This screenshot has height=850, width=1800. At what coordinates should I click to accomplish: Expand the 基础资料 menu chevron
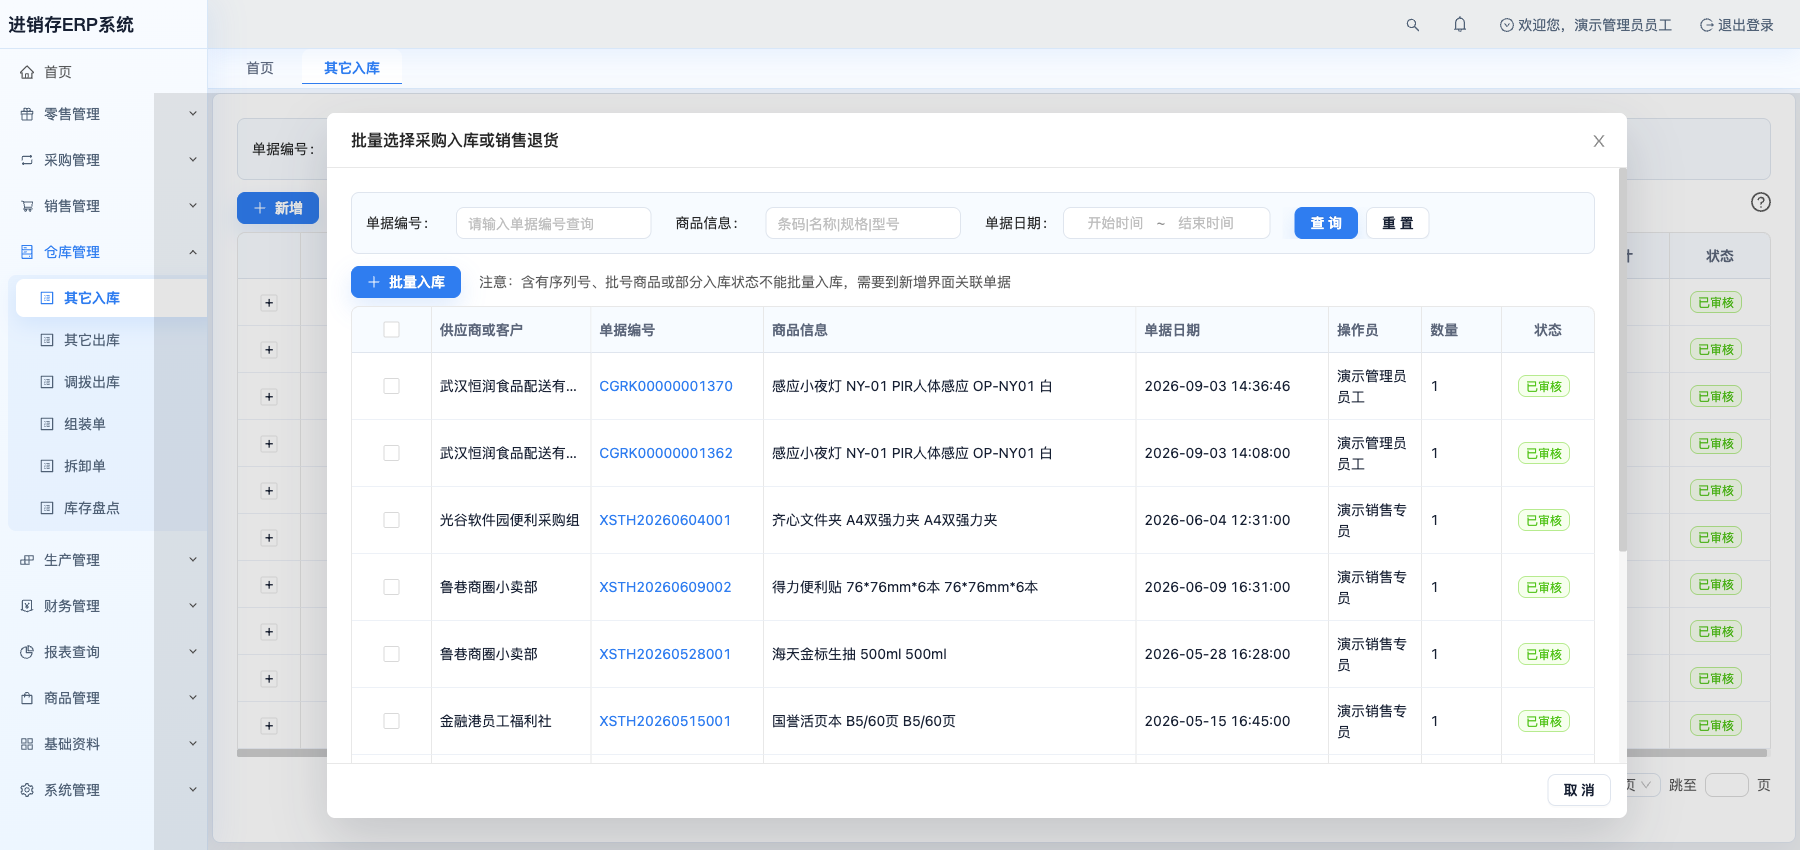tap(193, 744)
